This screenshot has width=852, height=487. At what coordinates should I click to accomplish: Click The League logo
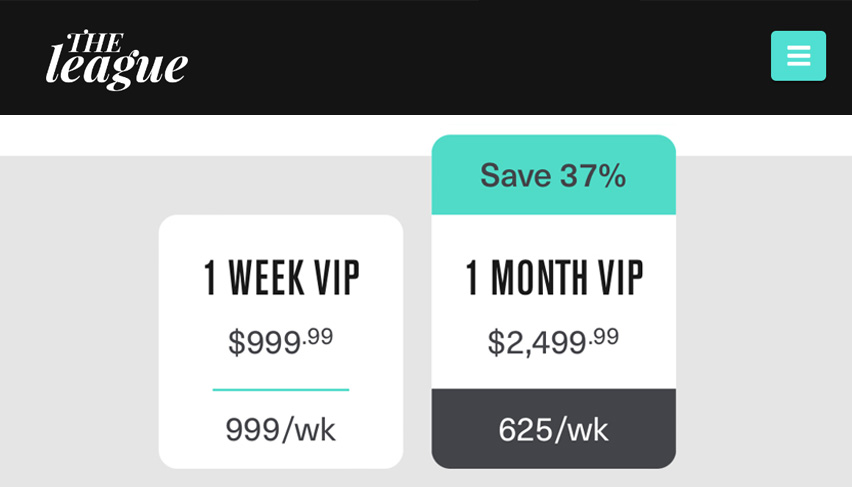pyautogui.click(x=117, y=60)
